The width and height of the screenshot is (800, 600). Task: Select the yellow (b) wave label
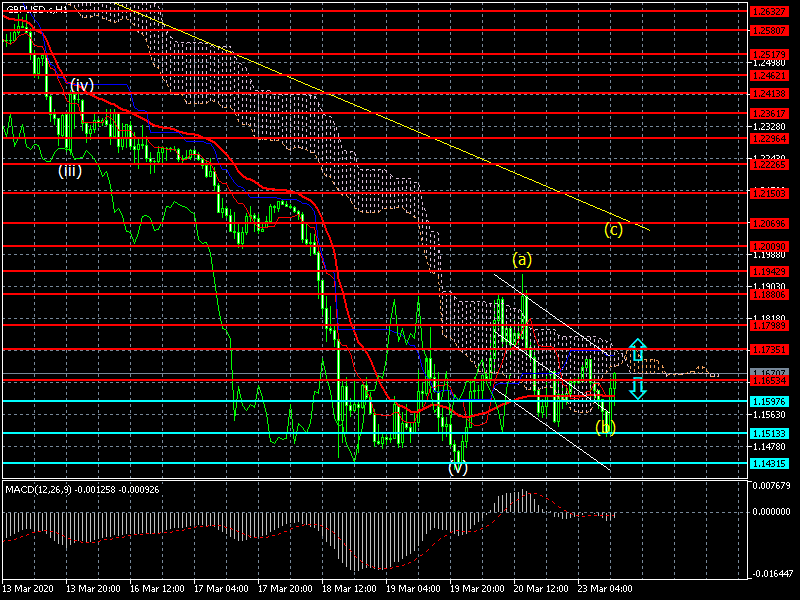606,427
